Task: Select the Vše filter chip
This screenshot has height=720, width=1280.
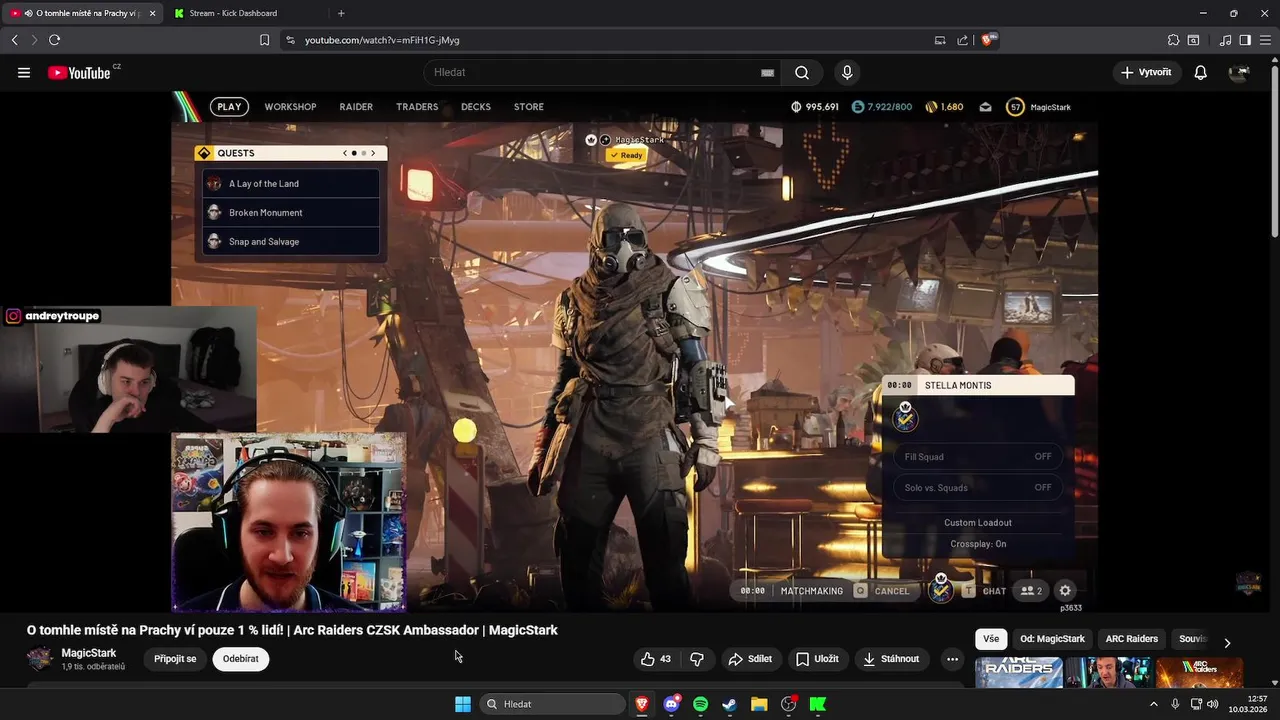Action: point(991,639)
